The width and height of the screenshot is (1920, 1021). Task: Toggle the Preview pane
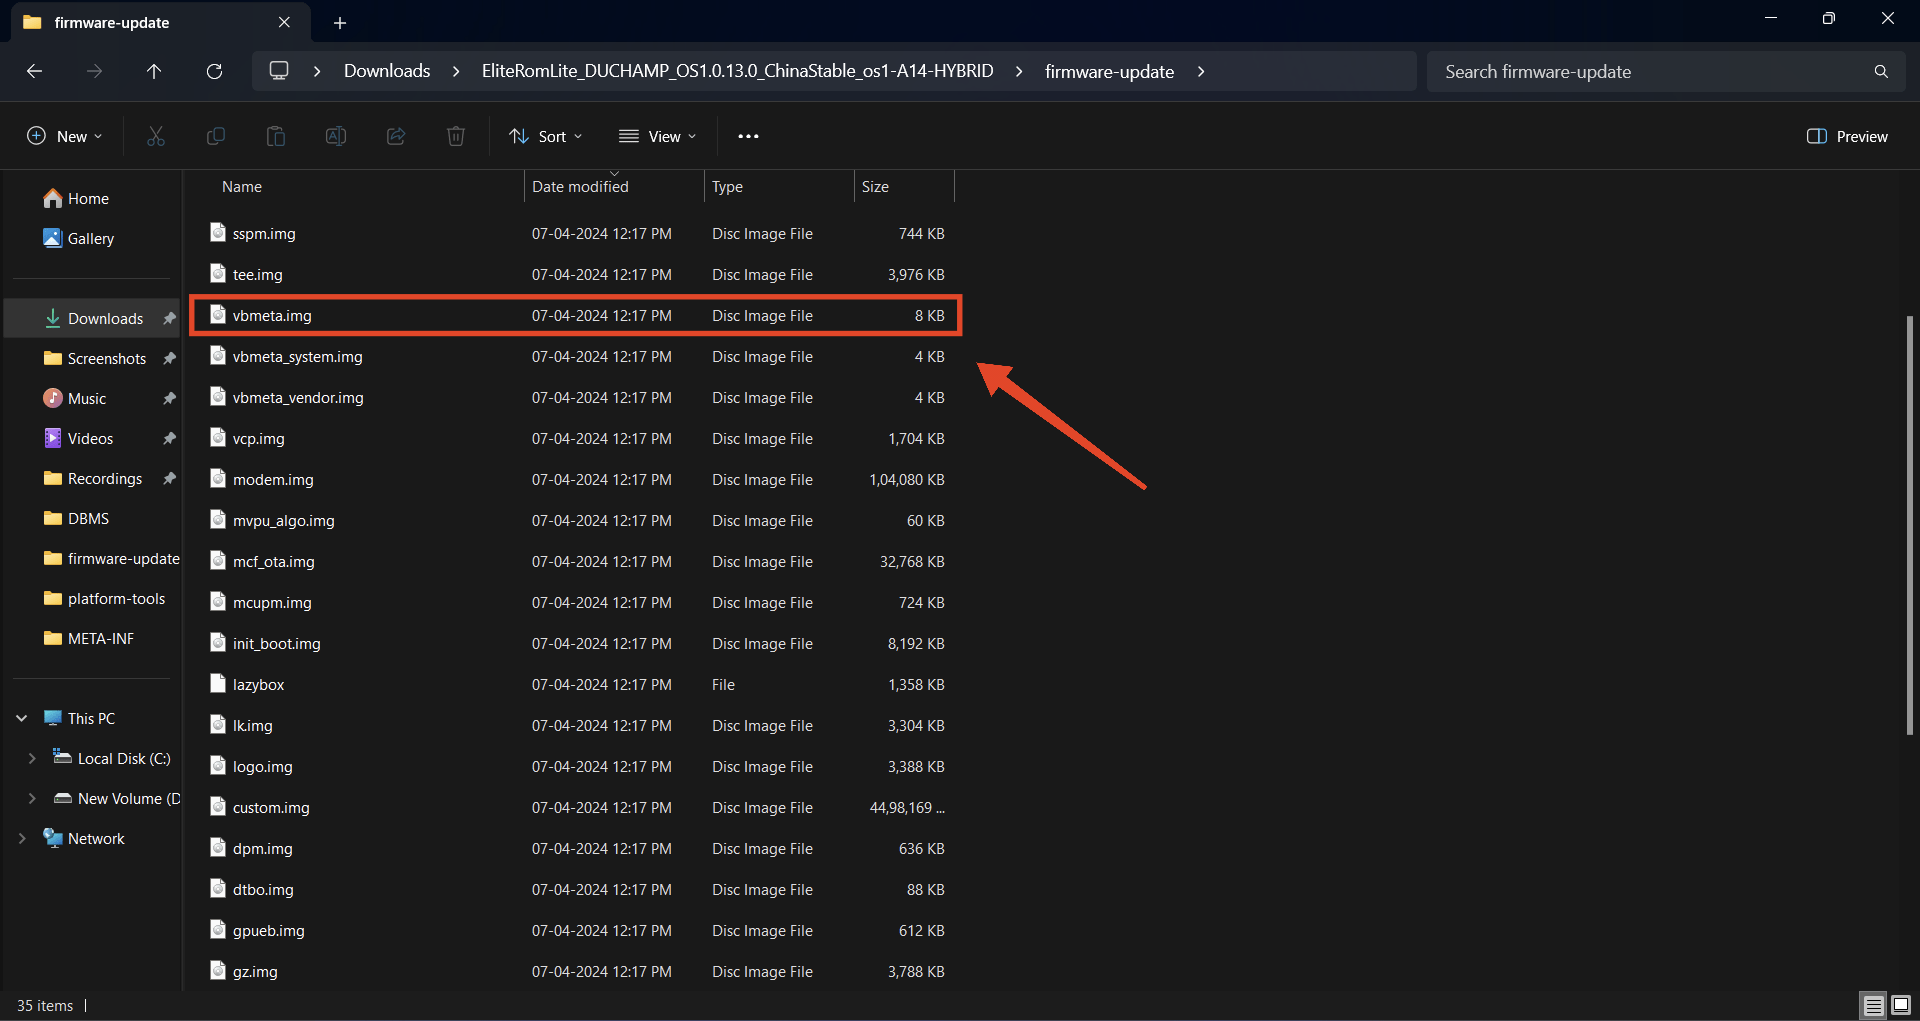pos(1847,137)
